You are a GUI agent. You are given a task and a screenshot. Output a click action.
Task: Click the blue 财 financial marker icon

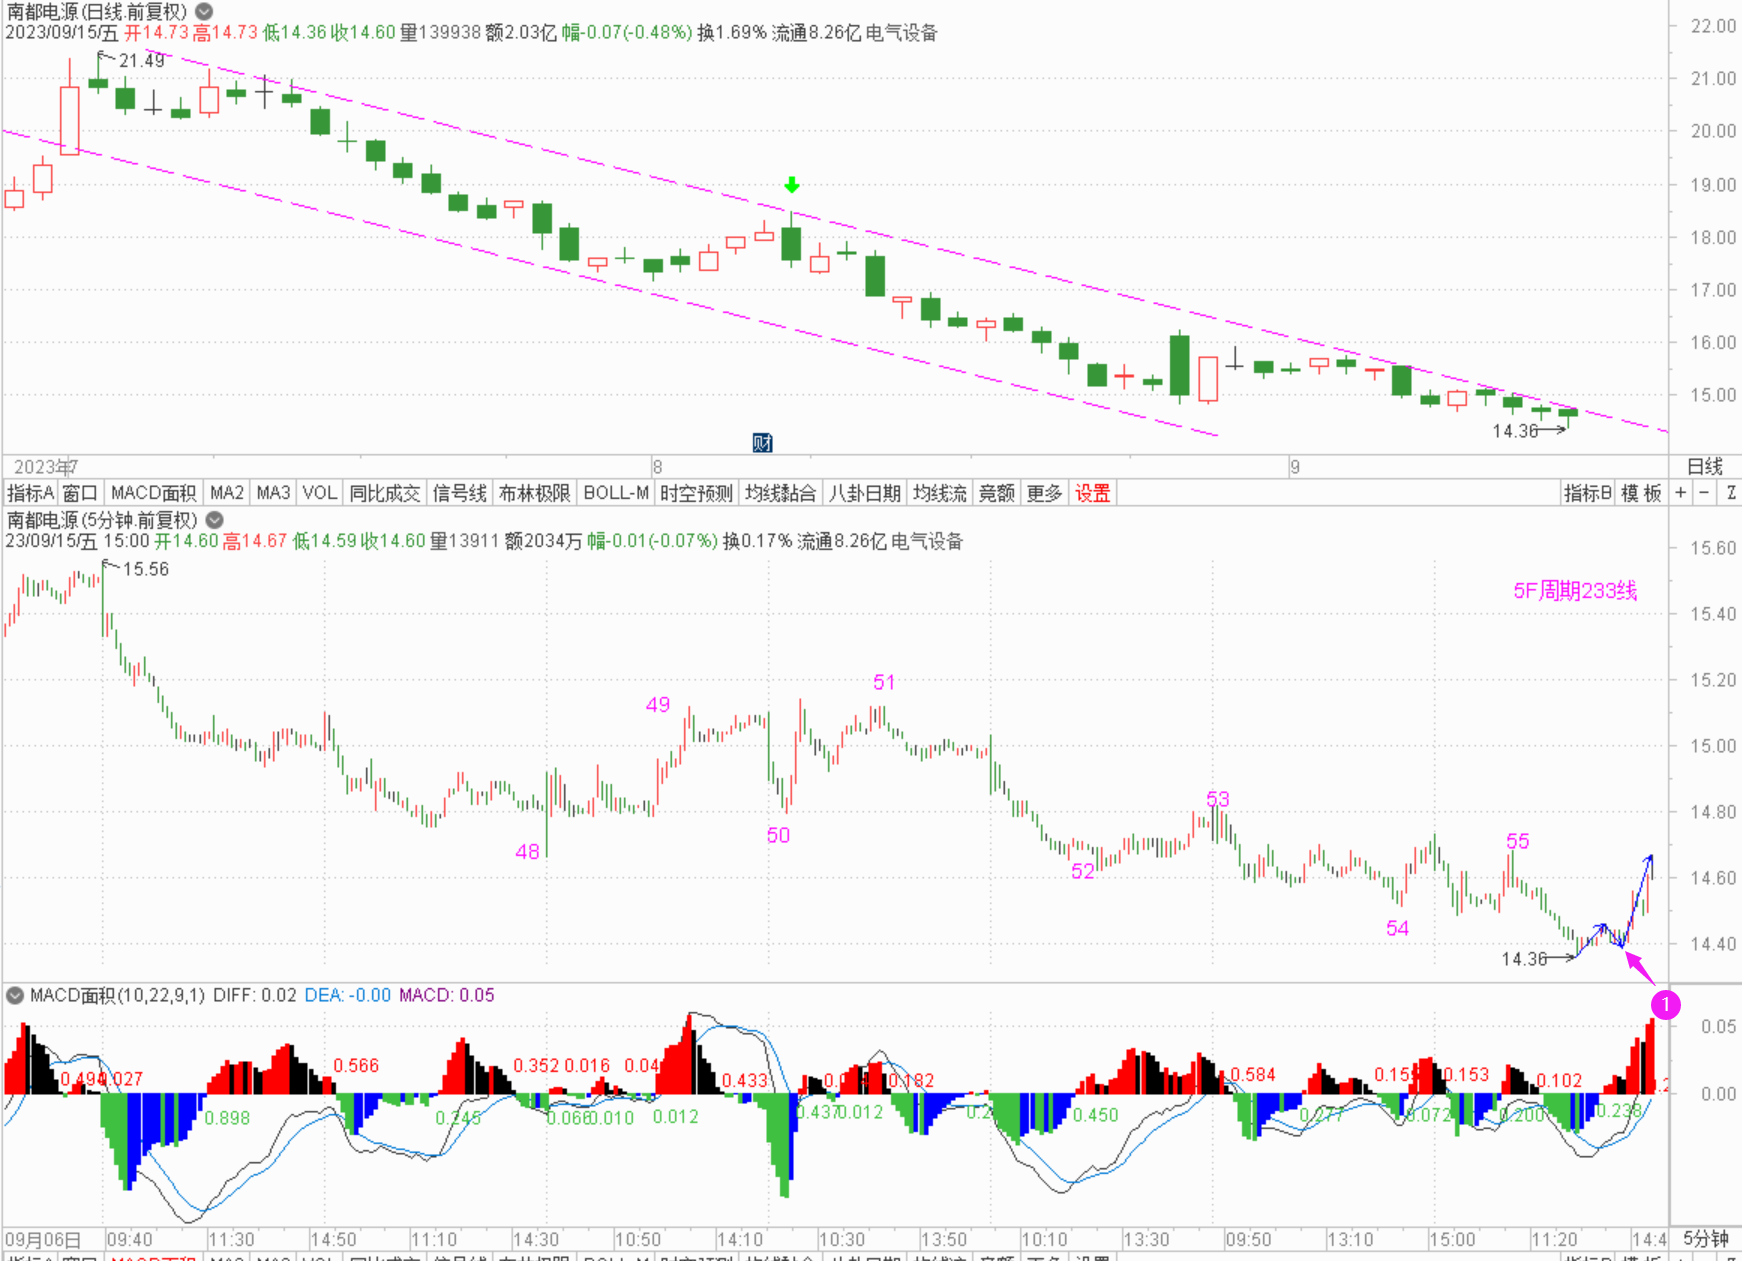(762, 442)
